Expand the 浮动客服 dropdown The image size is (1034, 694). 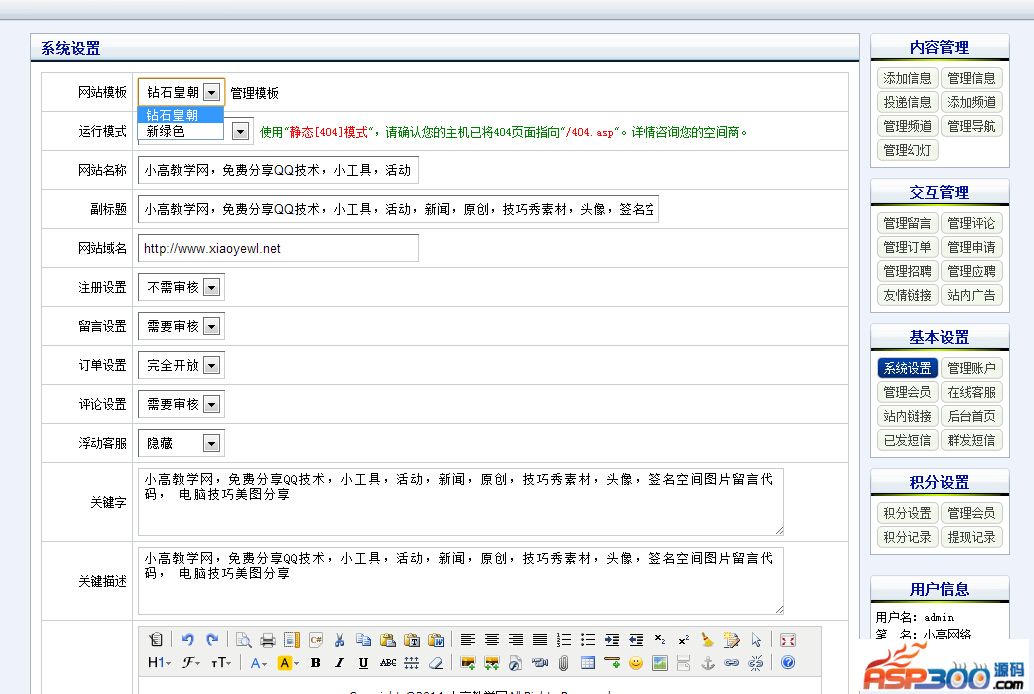181,443
